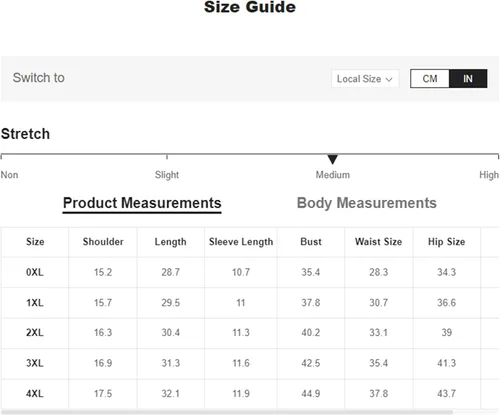This screenshot has width=500, height=415.
Task: Open the Local Size dropdown
Action: pyautogui.click(x=365, y=79)
